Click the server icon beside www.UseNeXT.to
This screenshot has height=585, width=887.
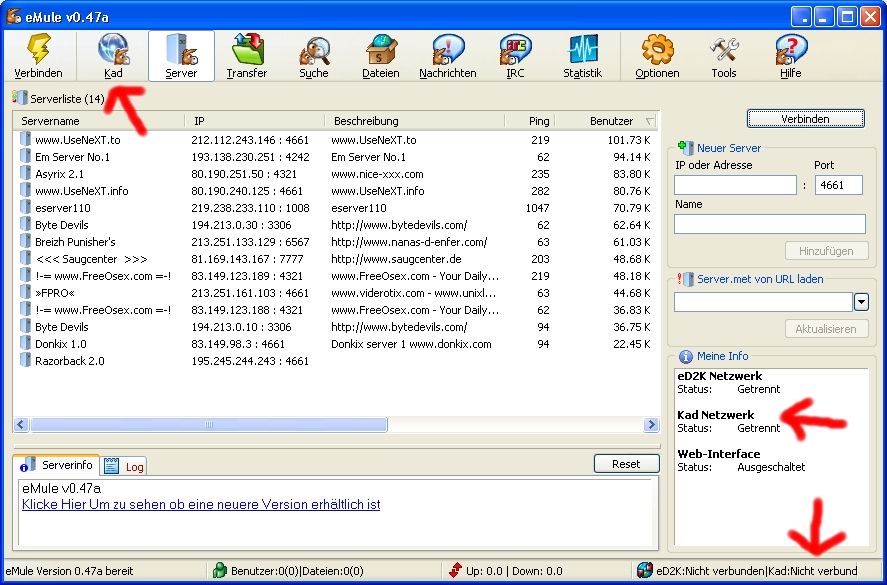click(25, 139)
